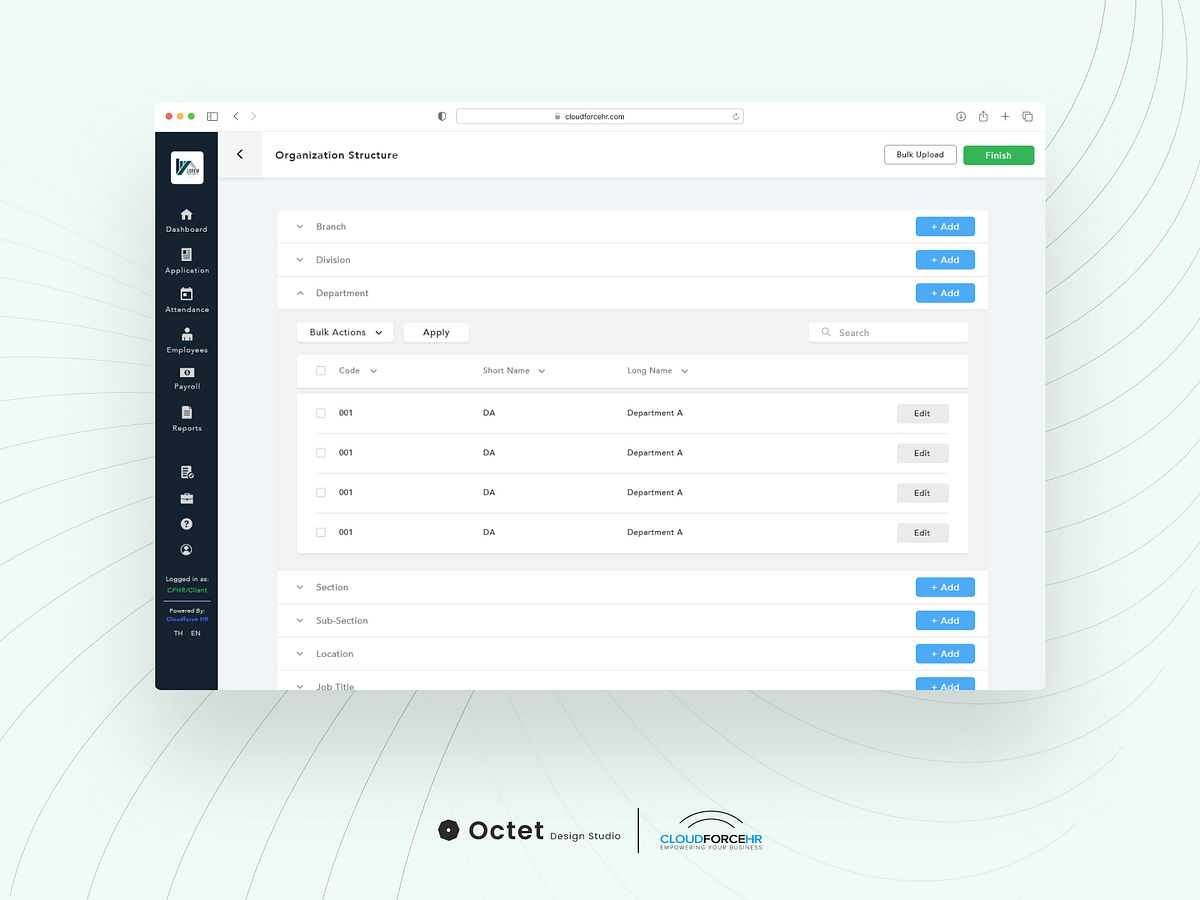Open Bulk Upload

click(920, 154)
